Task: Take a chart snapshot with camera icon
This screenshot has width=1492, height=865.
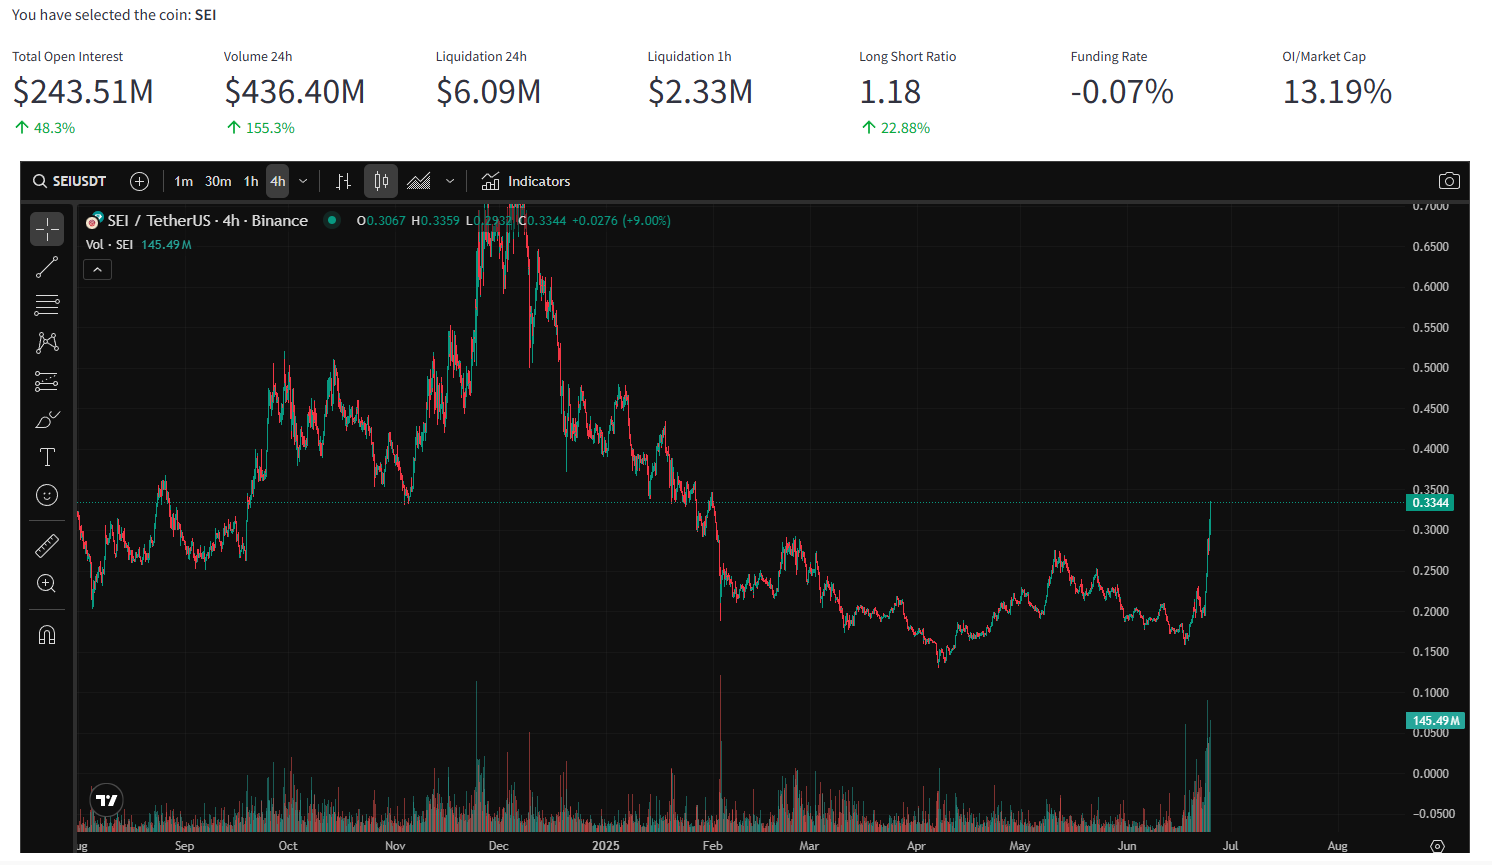Action: pos(1449,181)
